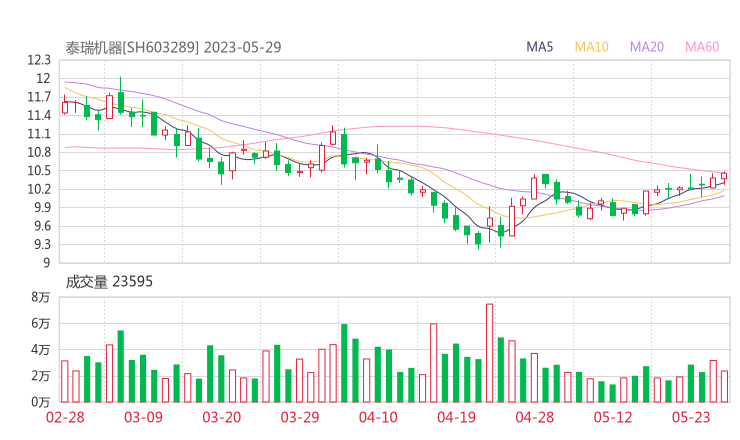The image size is (740, 440).
Task: Click the 10.8 price axis value
Action: coord(39,152)
